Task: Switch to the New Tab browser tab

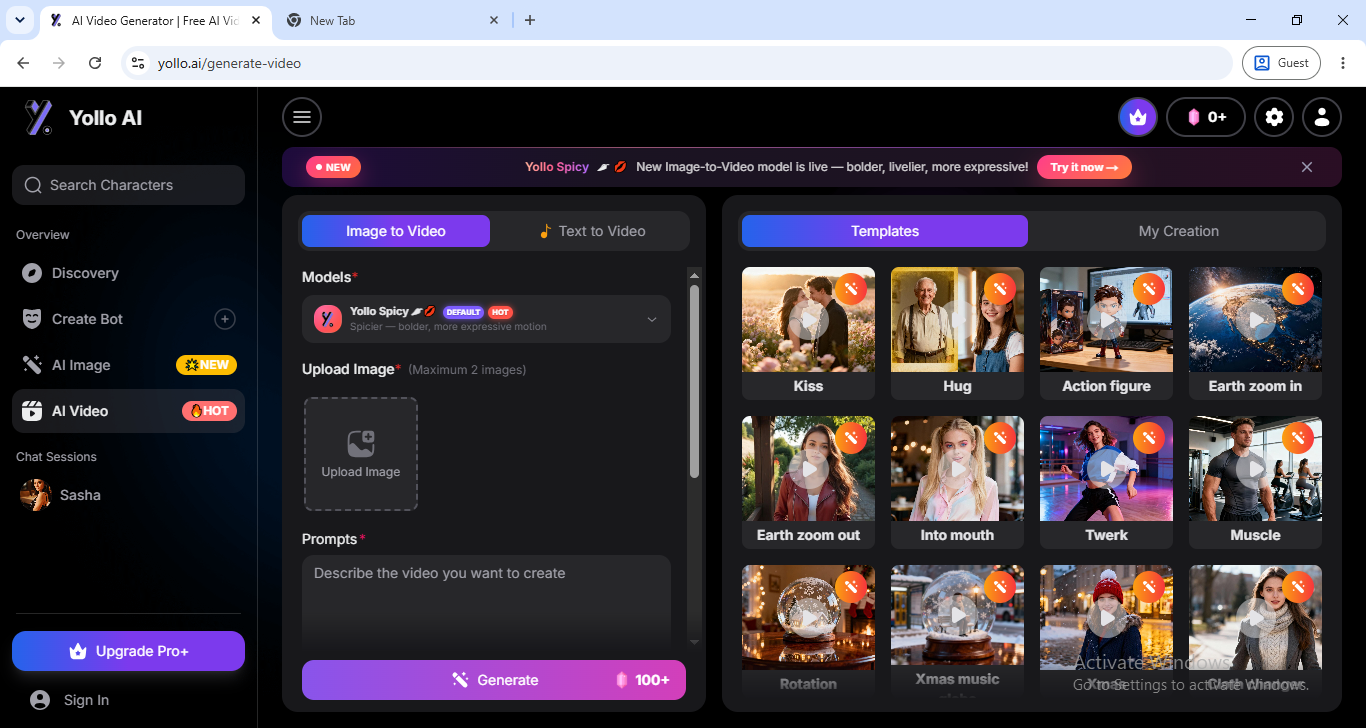Action: 394,20
